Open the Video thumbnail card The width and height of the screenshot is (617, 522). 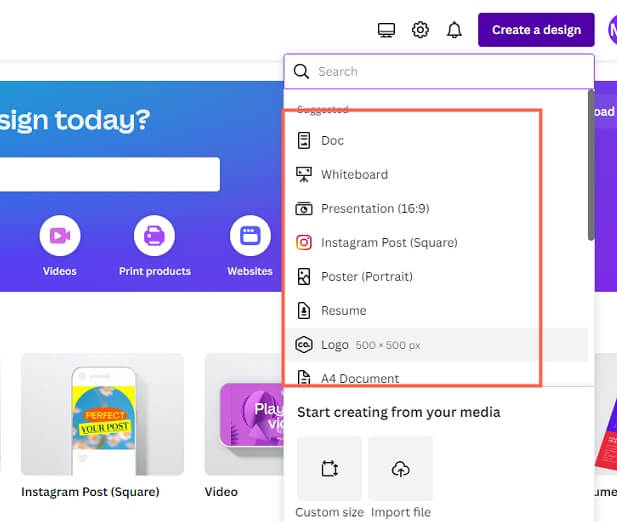point(244,414)
